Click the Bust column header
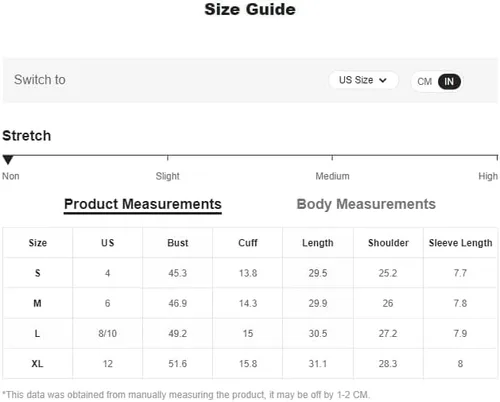The height and width of the screenshot is (402, 500). (178, 243)
